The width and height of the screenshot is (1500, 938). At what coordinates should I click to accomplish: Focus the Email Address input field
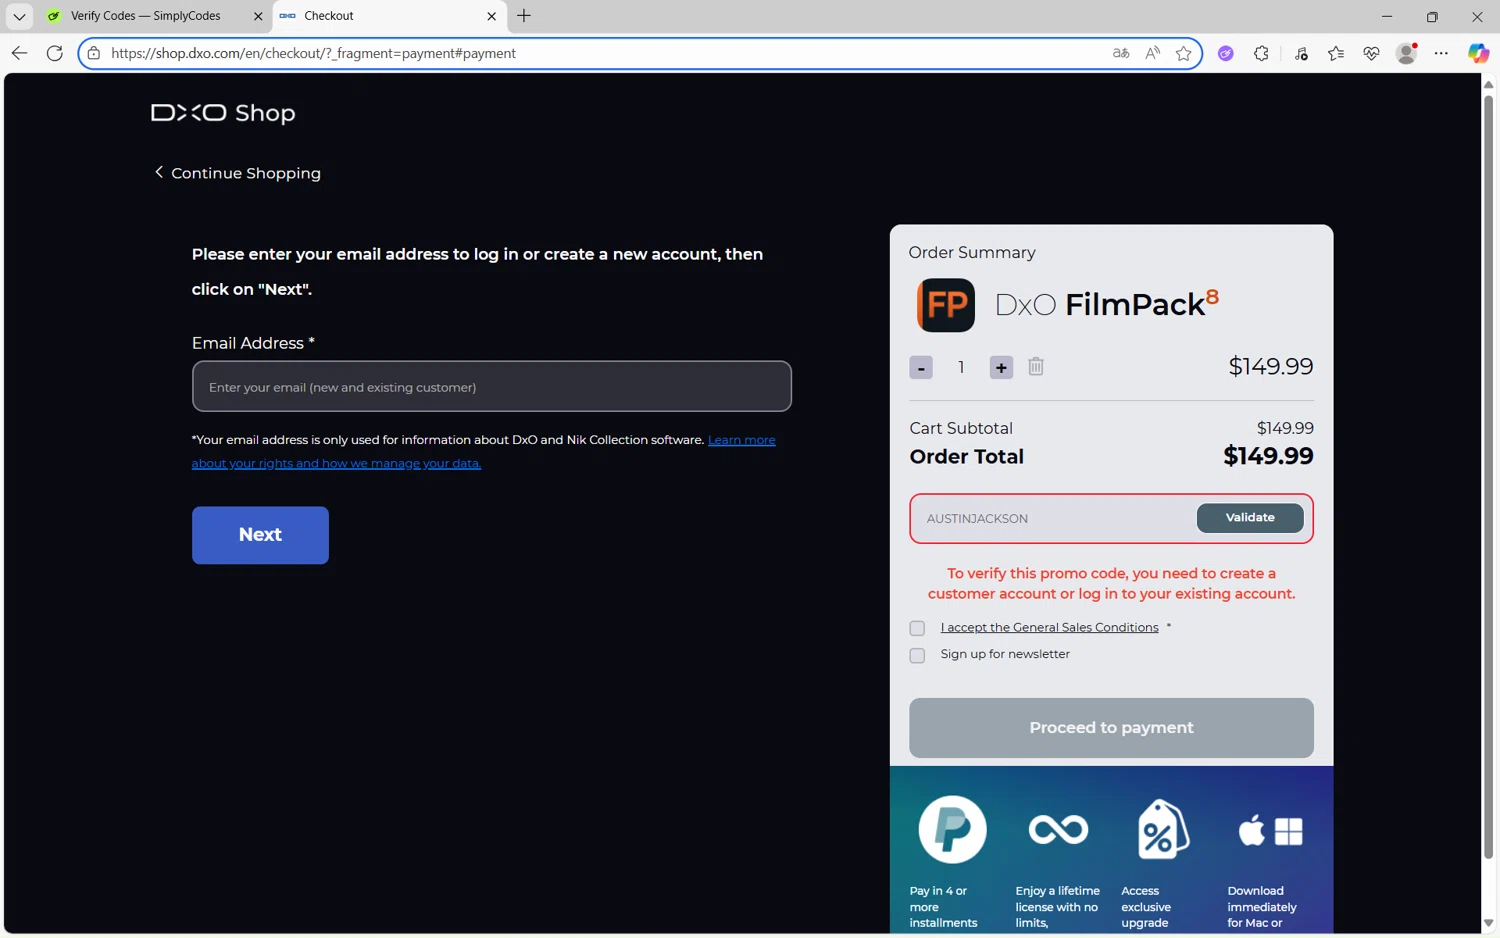492,386
